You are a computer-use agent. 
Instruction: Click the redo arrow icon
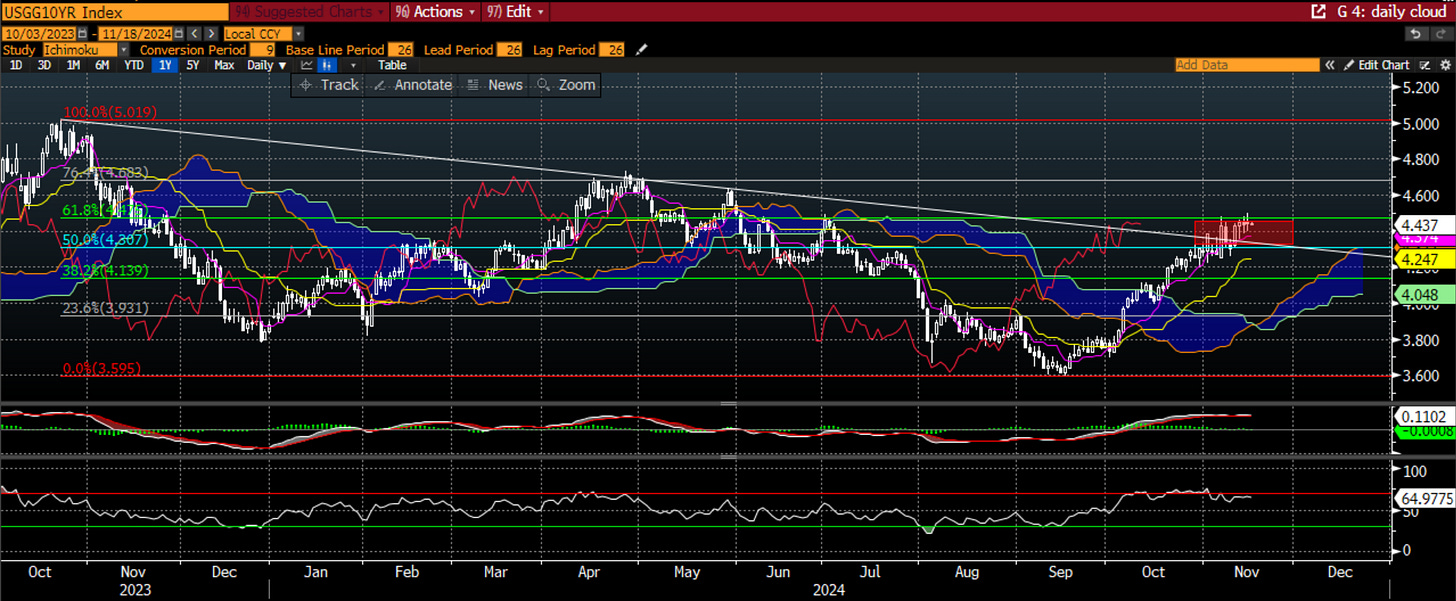[x=1440, y=34]
